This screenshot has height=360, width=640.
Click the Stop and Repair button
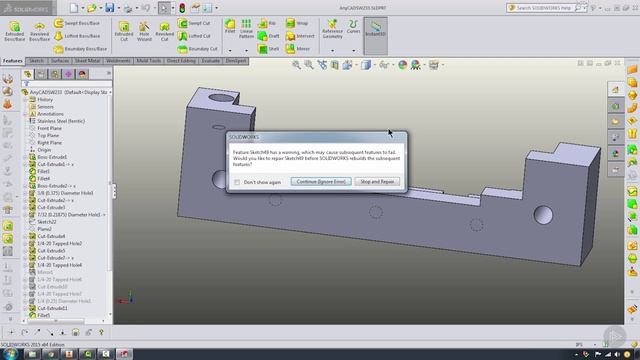377,182
